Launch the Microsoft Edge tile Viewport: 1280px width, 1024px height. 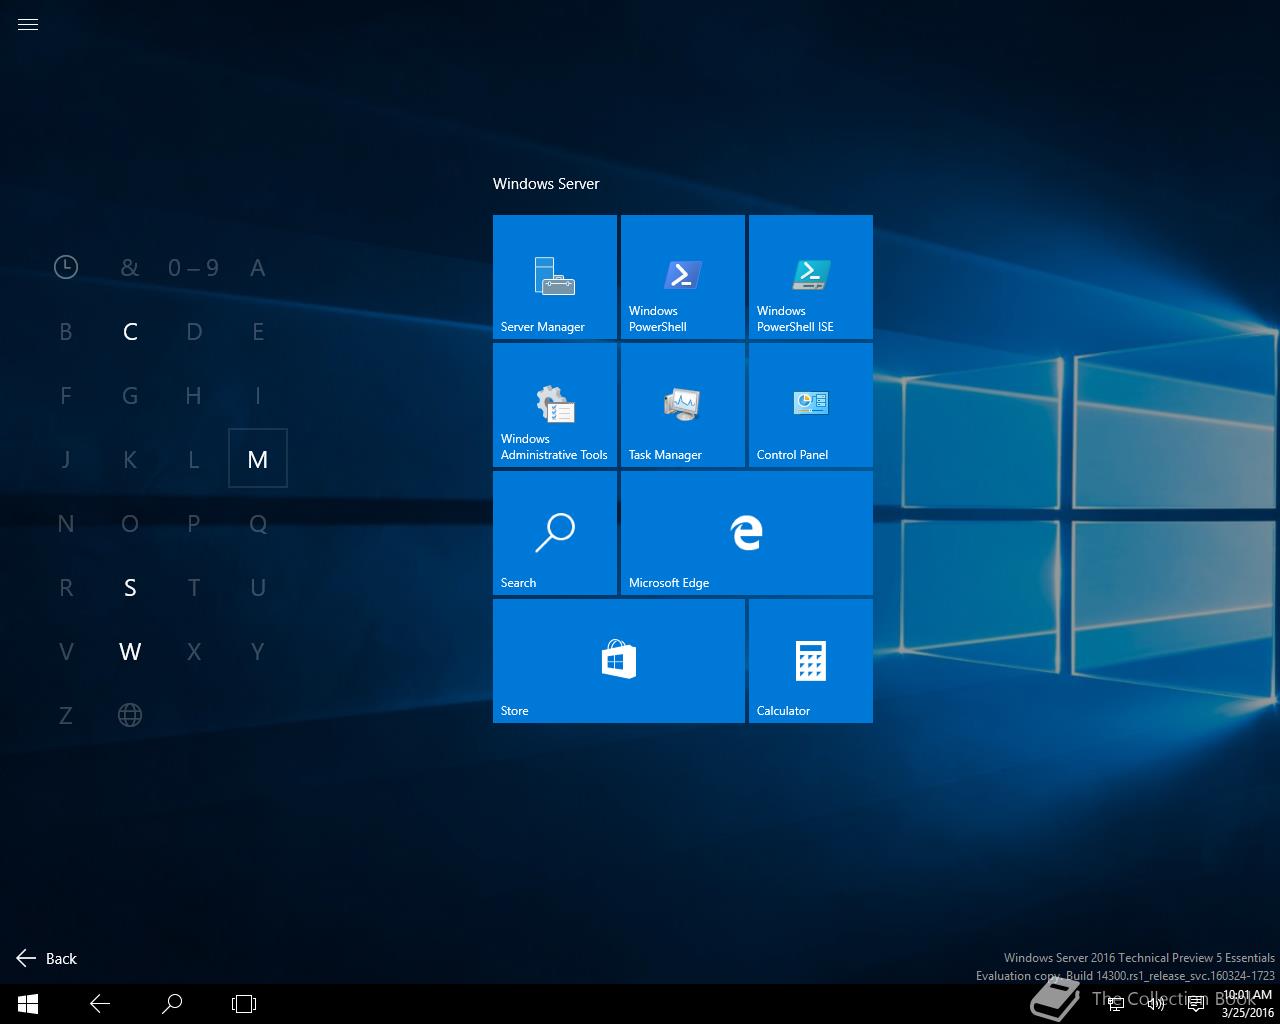pos(747,533)
